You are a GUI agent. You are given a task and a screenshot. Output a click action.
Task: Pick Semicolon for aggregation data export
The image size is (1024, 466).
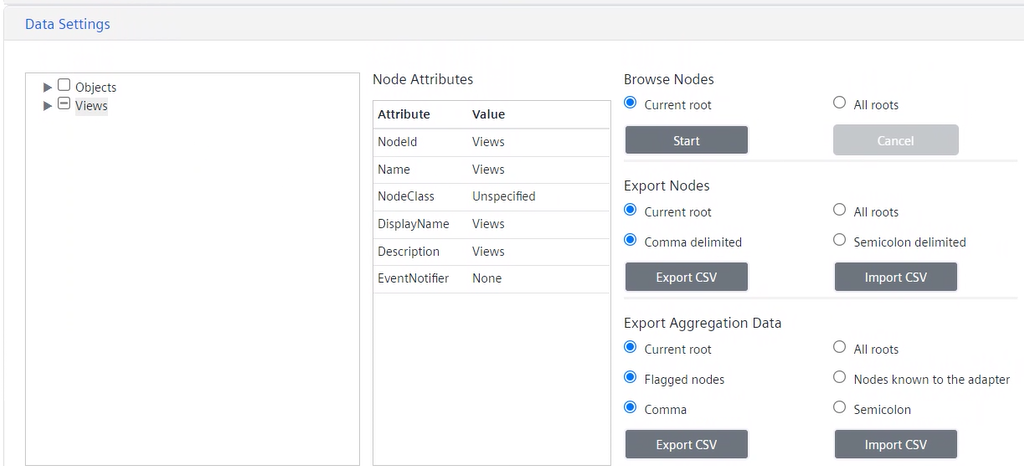click(840, 408)
